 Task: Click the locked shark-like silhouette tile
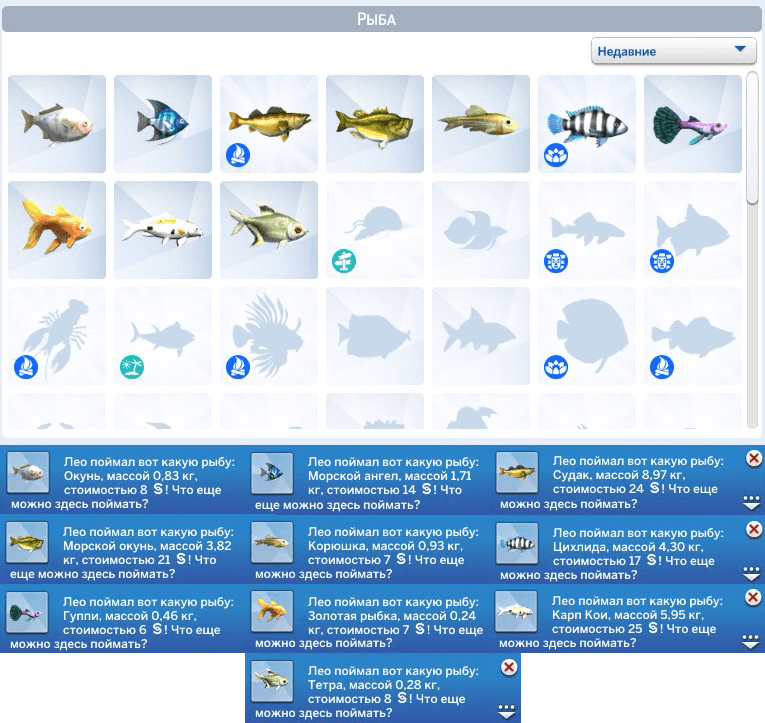[x=481, y=336]
